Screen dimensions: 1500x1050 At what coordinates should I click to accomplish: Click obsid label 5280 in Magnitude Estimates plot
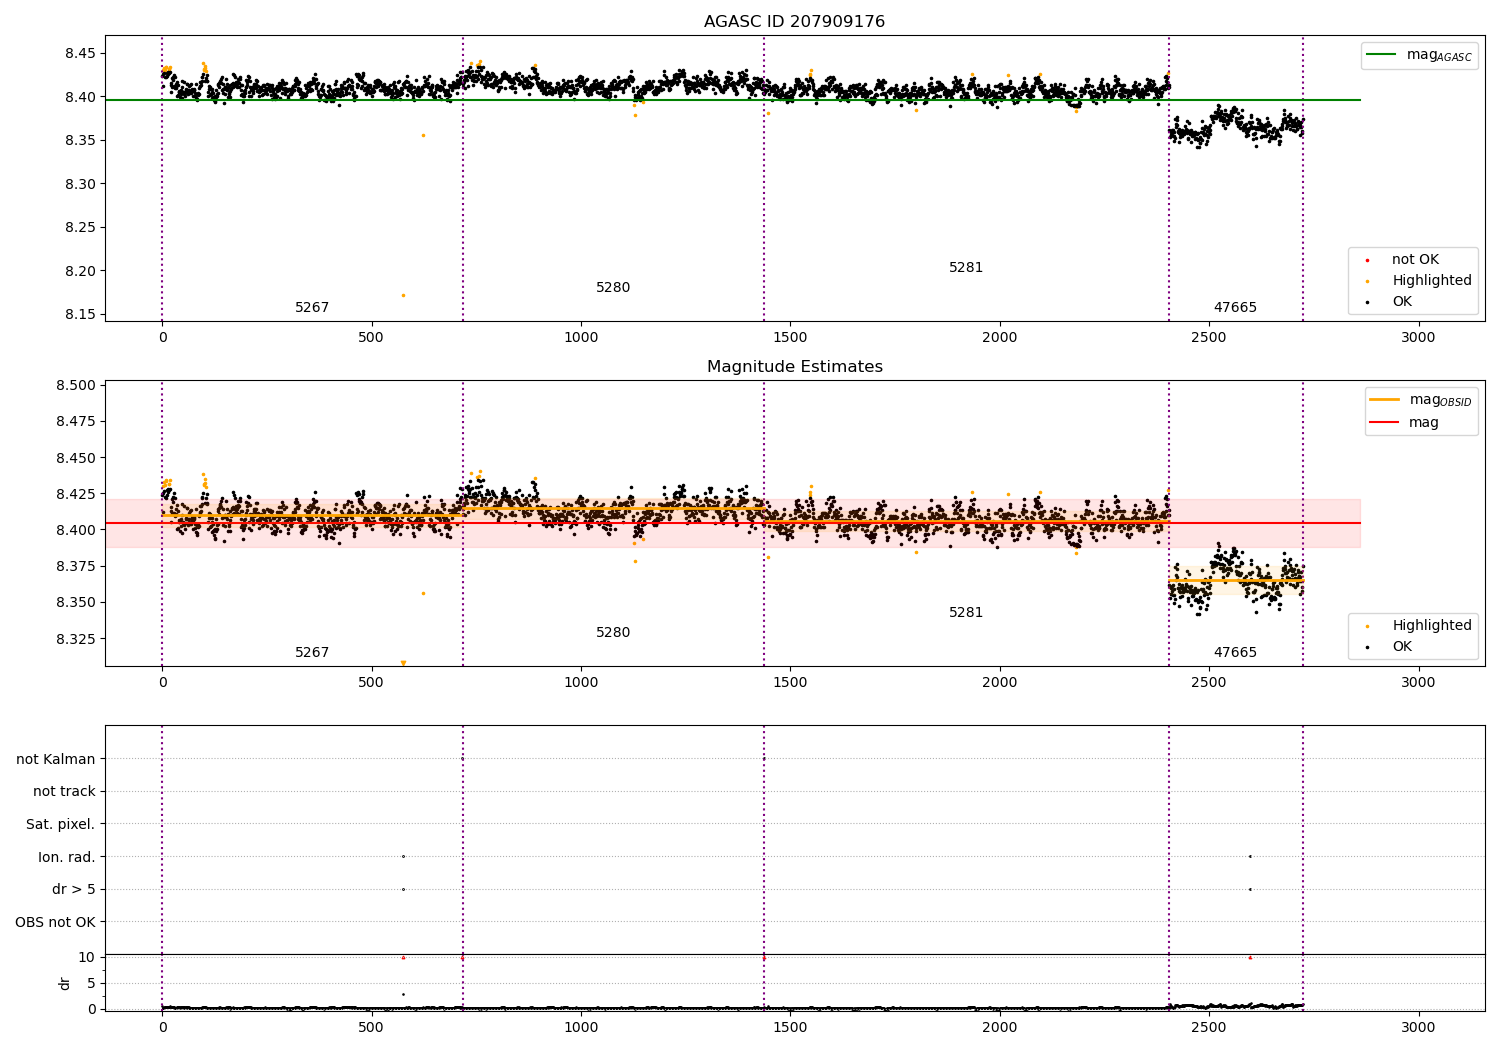point(613,632)
